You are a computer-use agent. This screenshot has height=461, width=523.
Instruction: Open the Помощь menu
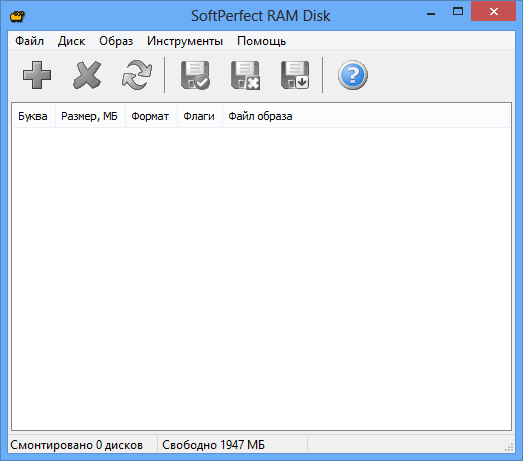[x=262, y=41]
